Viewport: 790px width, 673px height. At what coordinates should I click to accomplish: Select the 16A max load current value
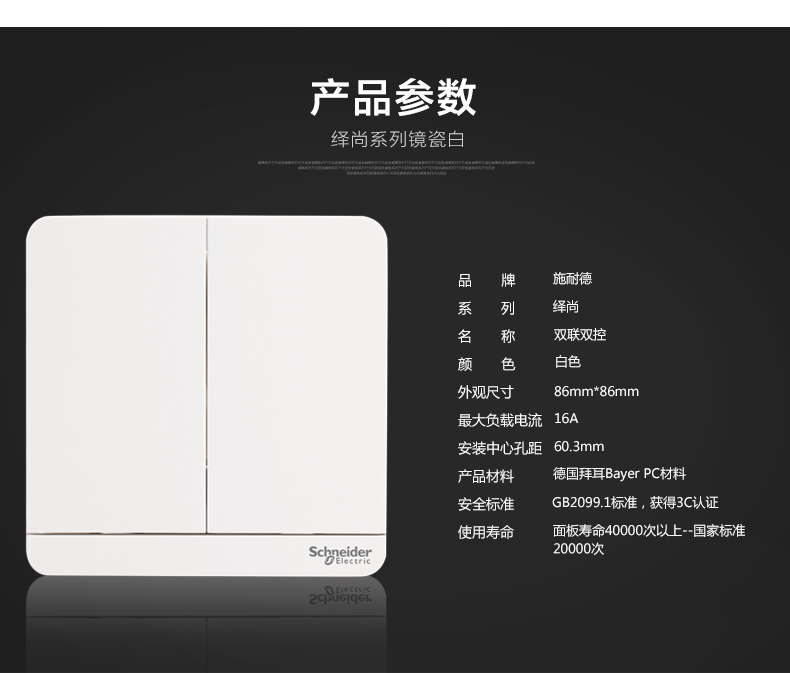pos(566,419)
